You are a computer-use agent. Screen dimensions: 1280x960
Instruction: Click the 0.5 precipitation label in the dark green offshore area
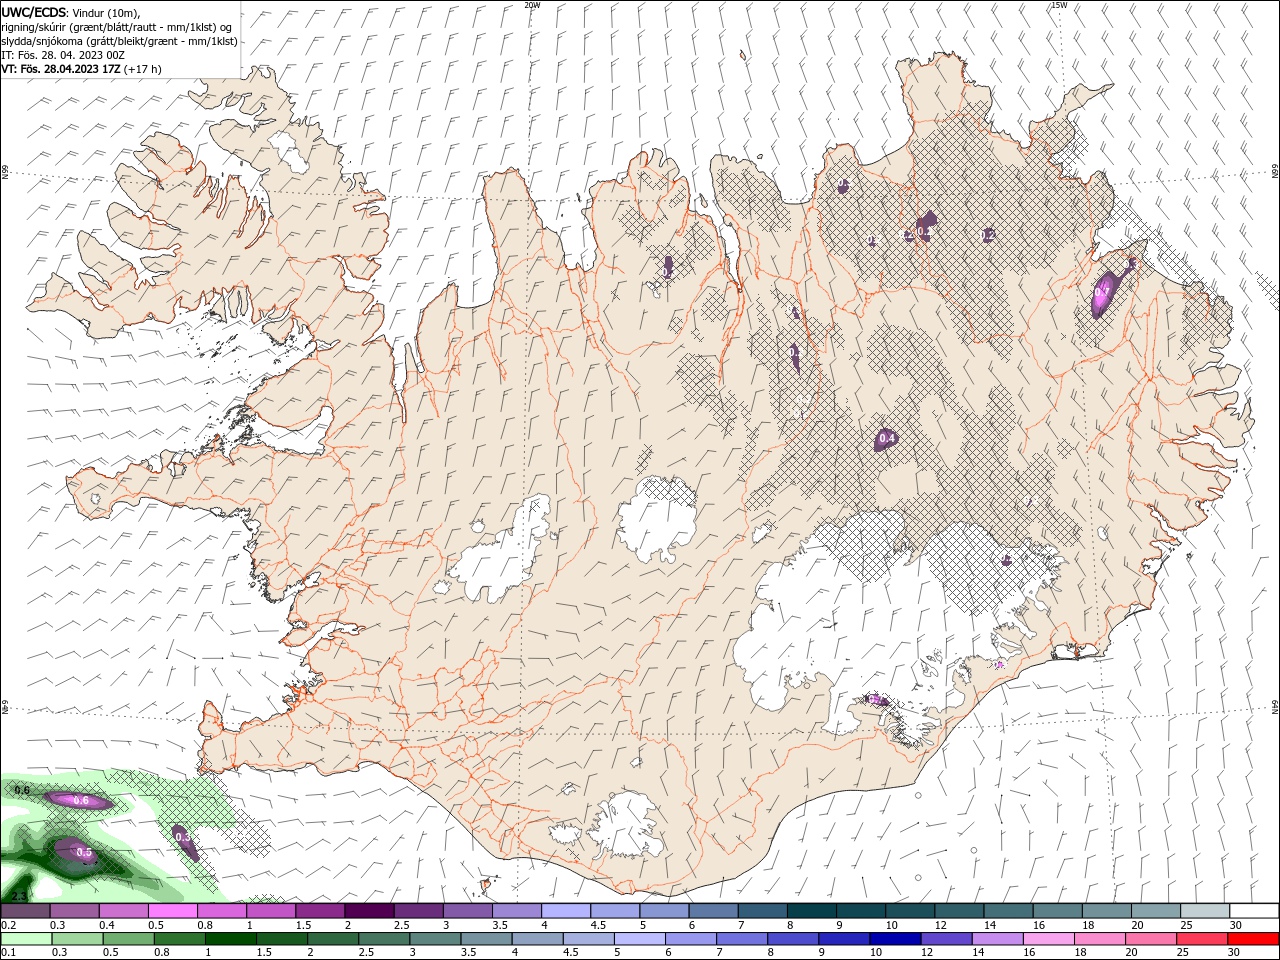85,853
